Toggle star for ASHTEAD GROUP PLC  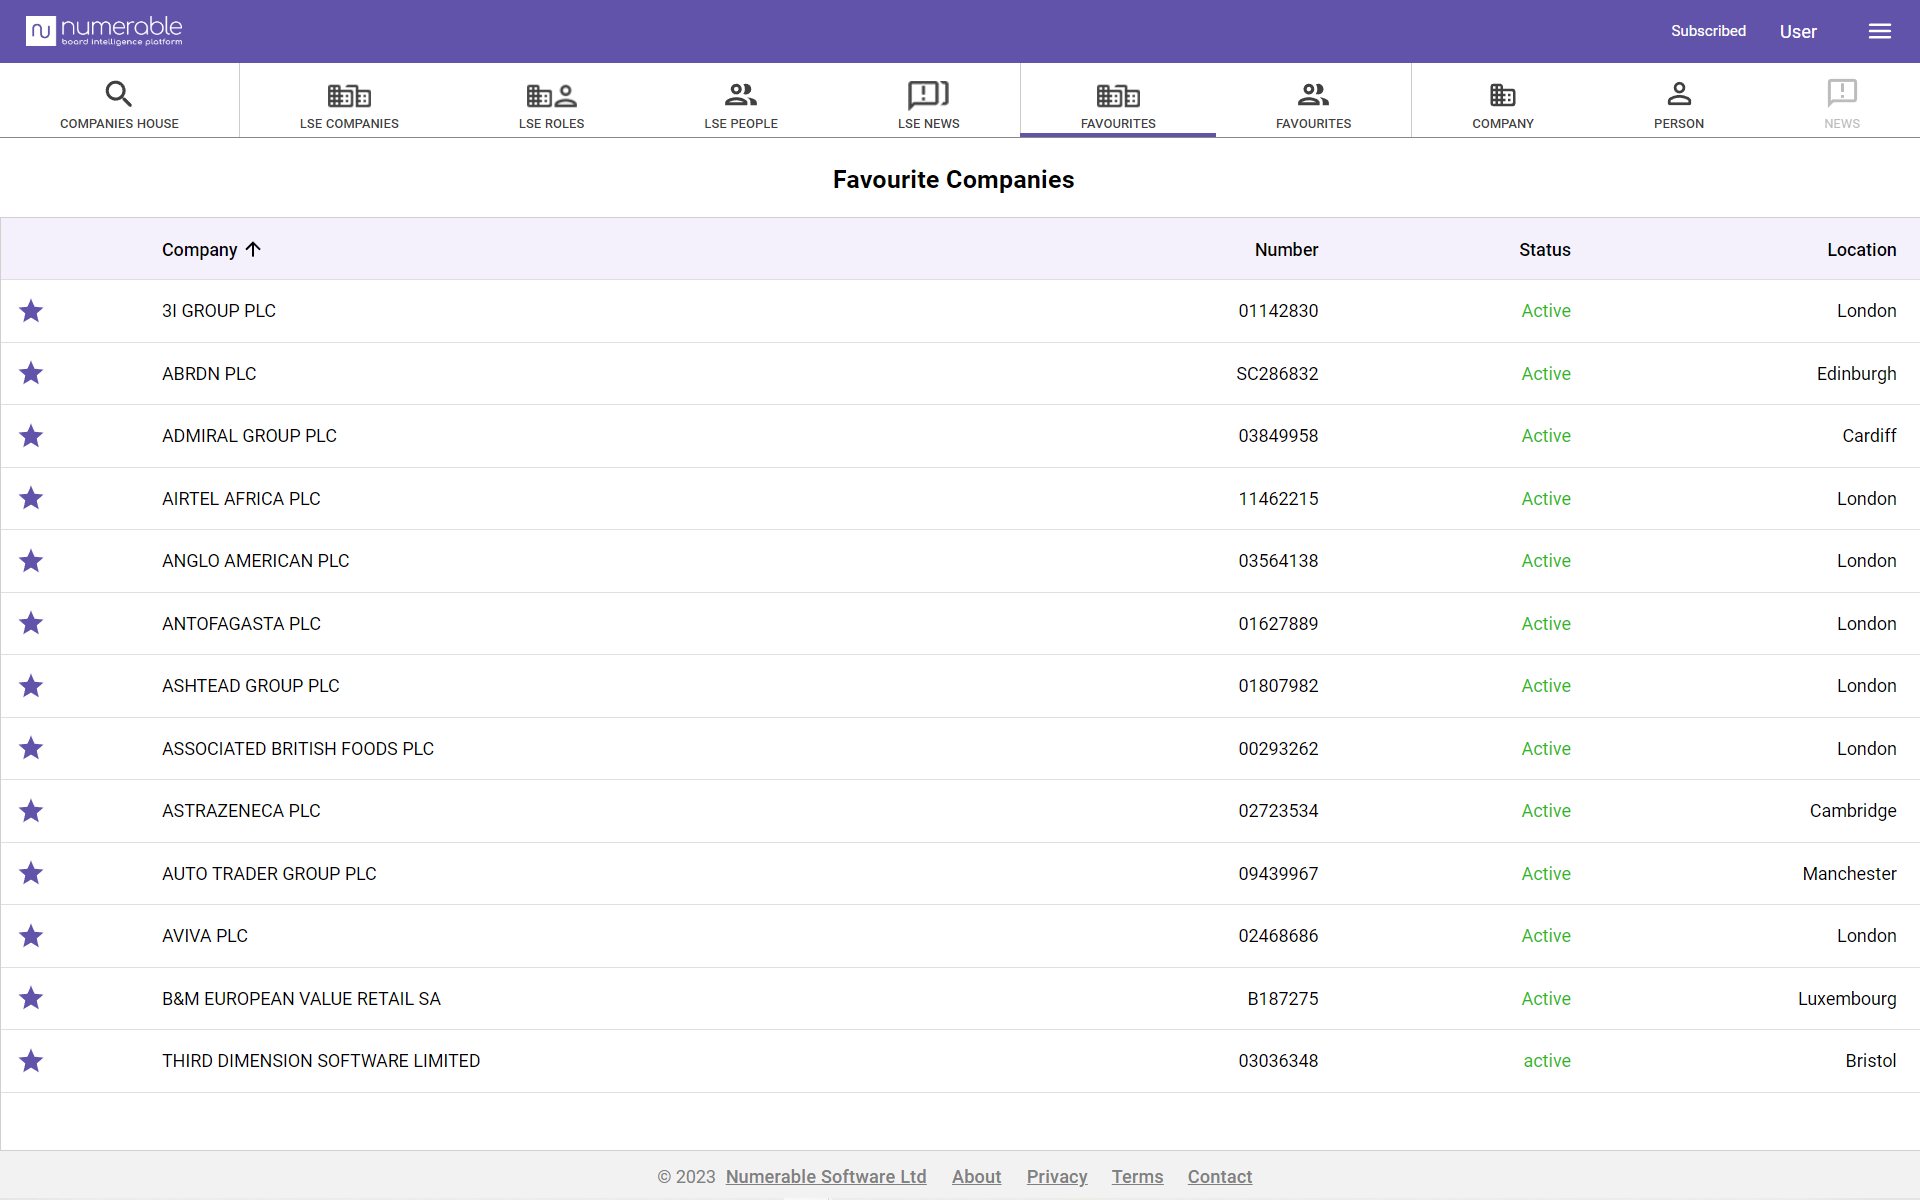(31, 686)
